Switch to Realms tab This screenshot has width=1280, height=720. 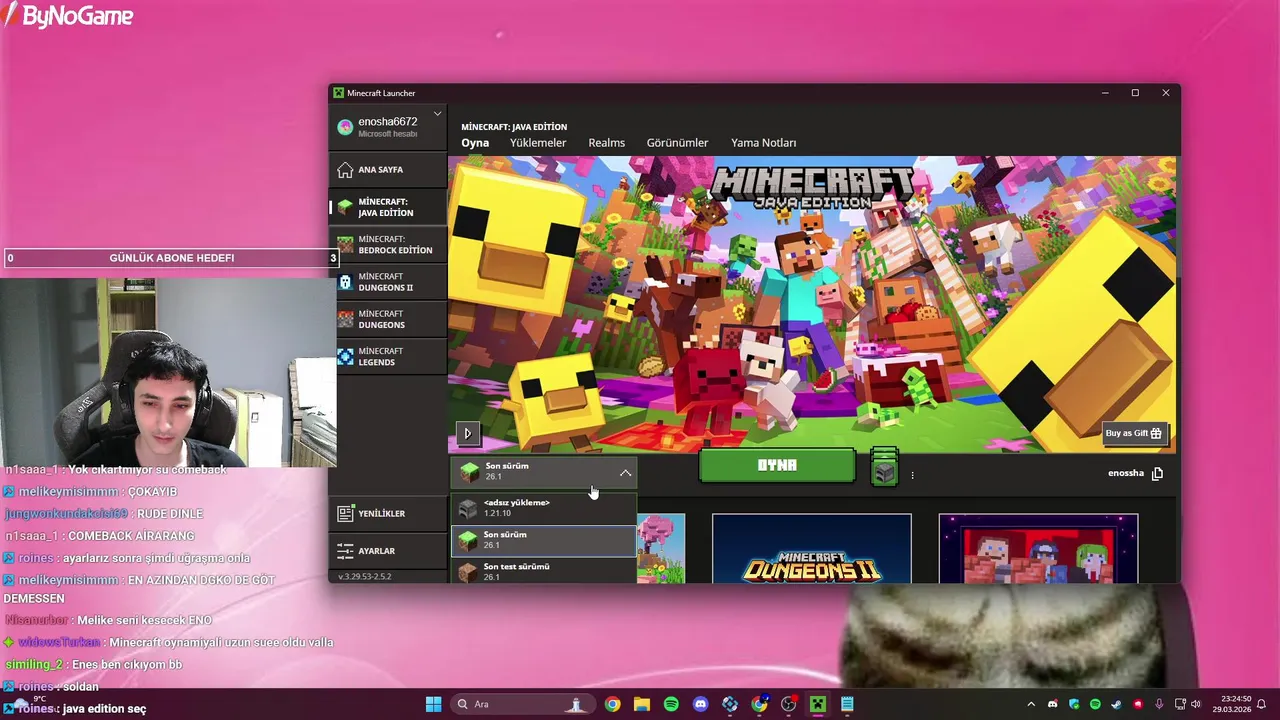(606, 143)
